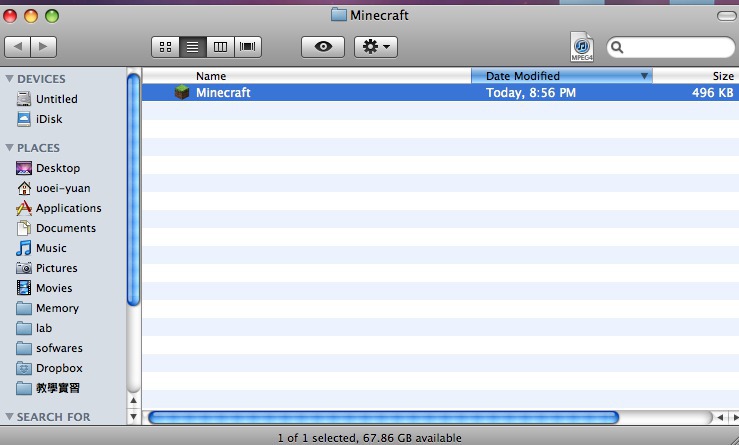Open 教學實習 folder icon in sidebar
Screen dimensions: 739x445
(24, 388)
